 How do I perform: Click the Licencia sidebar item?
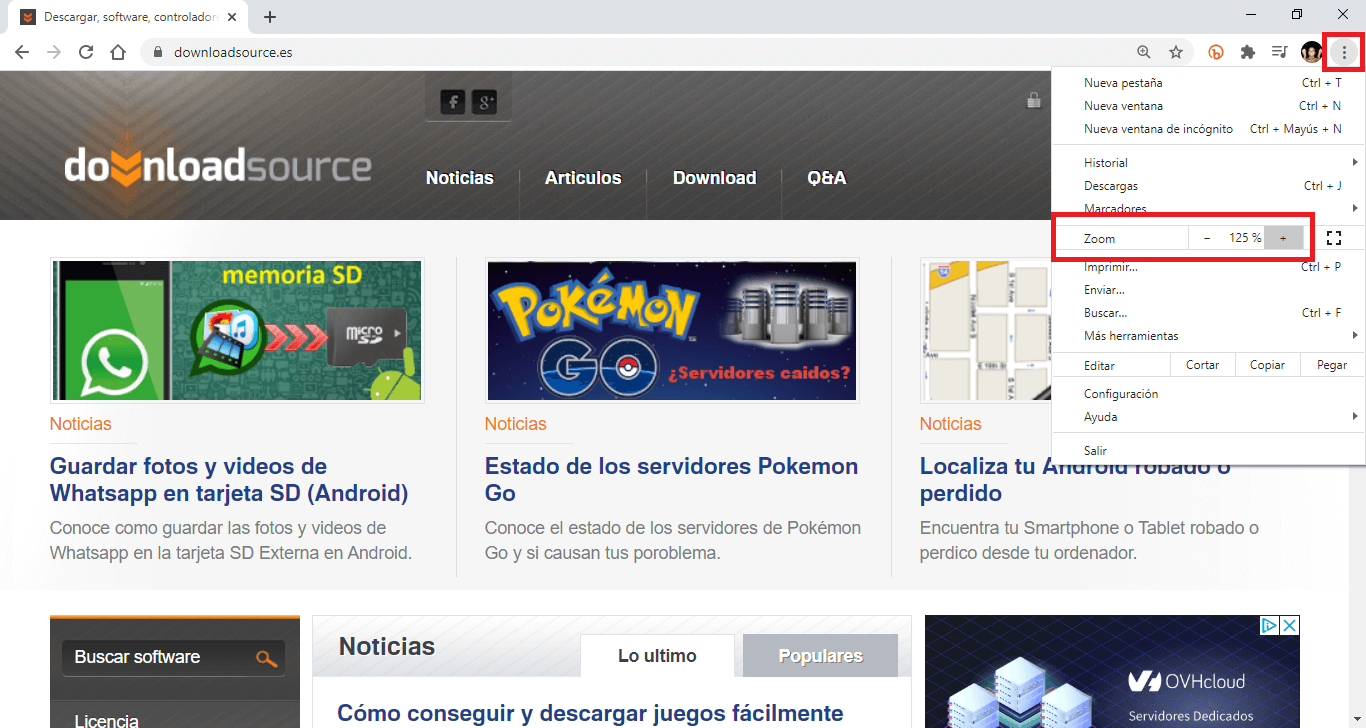pos(107,720)
